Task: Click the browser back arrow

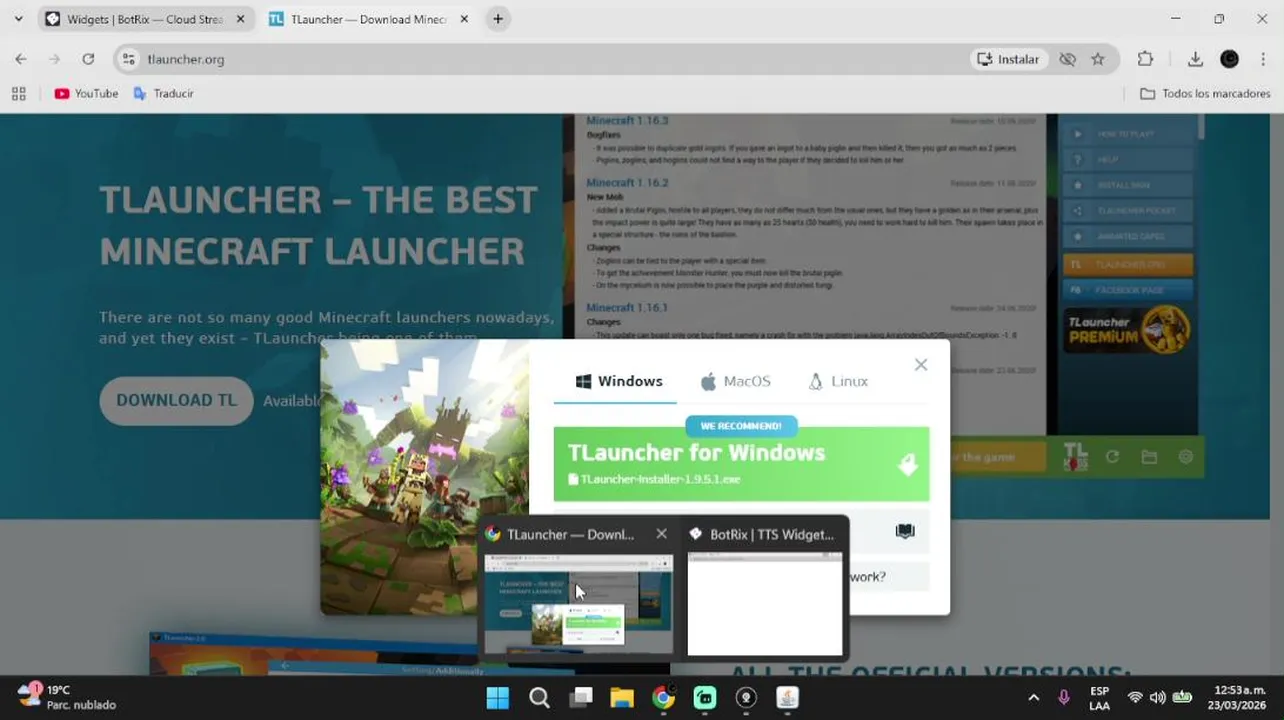Action: point(21,59)
